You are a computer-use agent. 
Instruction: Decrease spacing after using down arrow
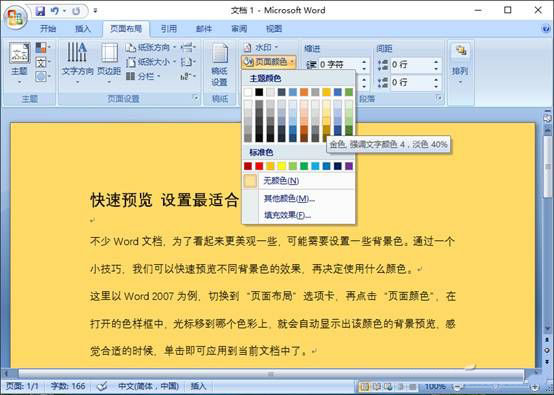tap(436, 86)
